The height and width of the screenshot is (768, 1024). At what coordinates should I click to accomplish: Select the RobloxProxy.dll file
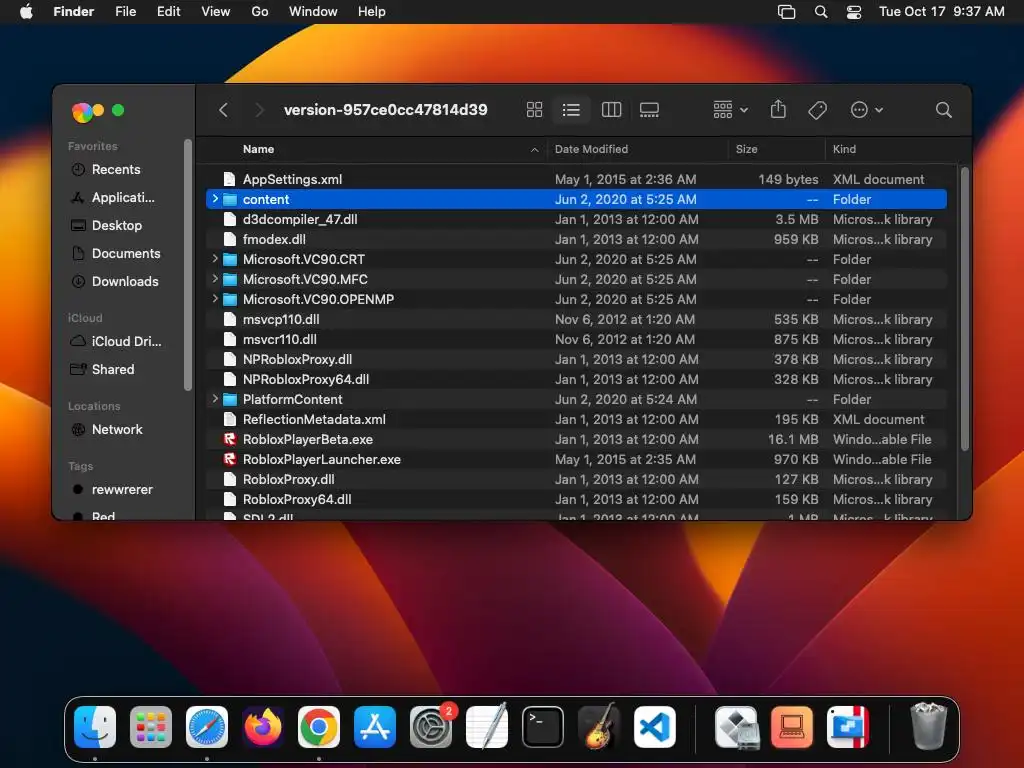576,479
